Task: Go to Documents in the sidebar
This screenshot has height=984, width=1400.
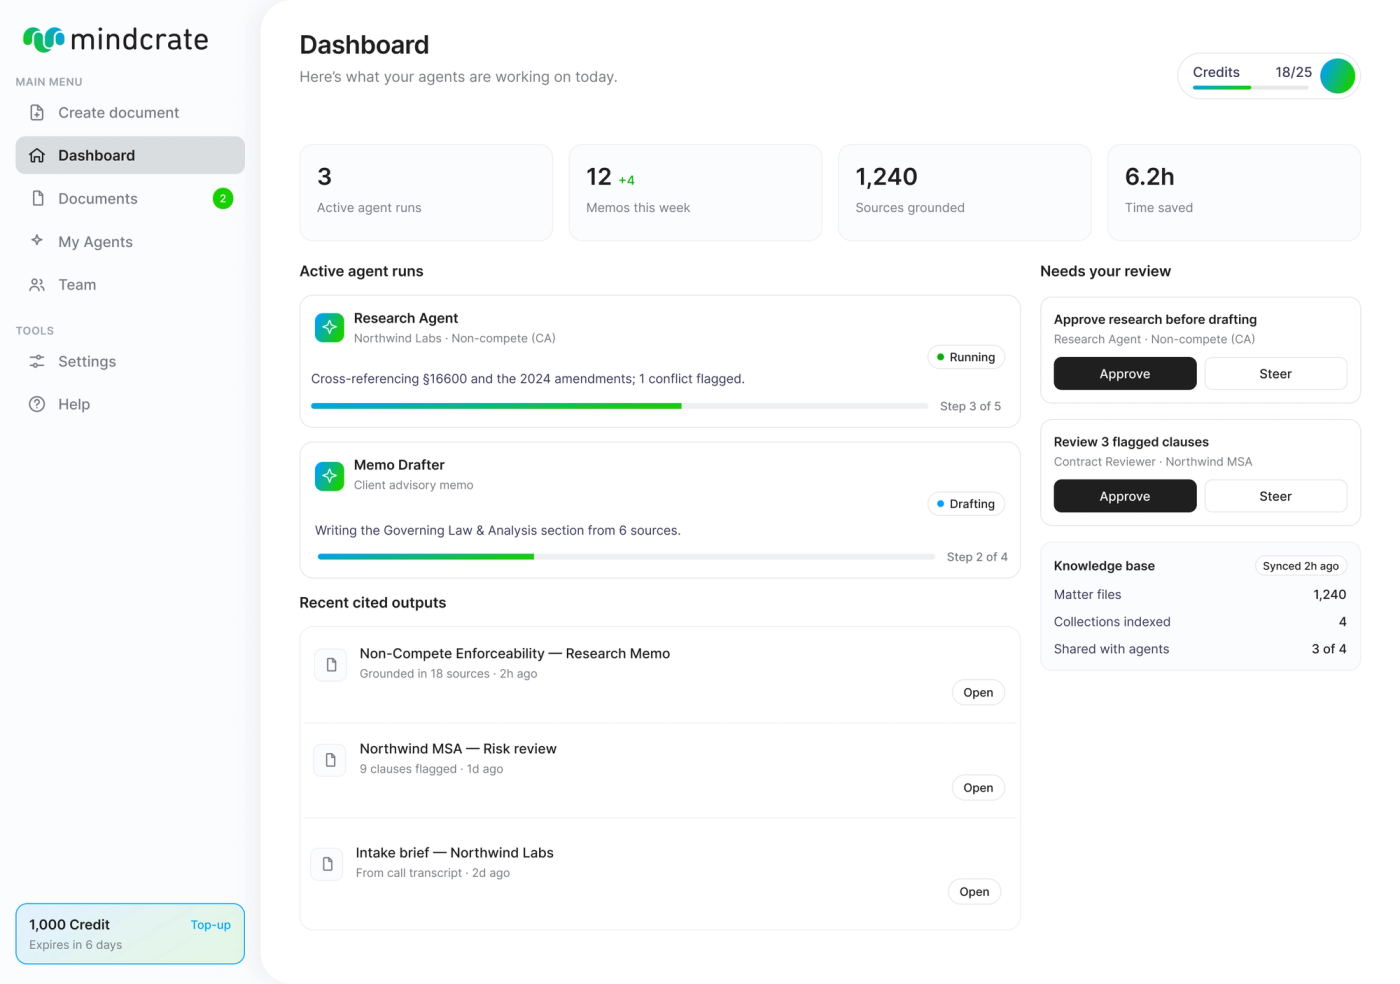Action: tap(130, 198)
